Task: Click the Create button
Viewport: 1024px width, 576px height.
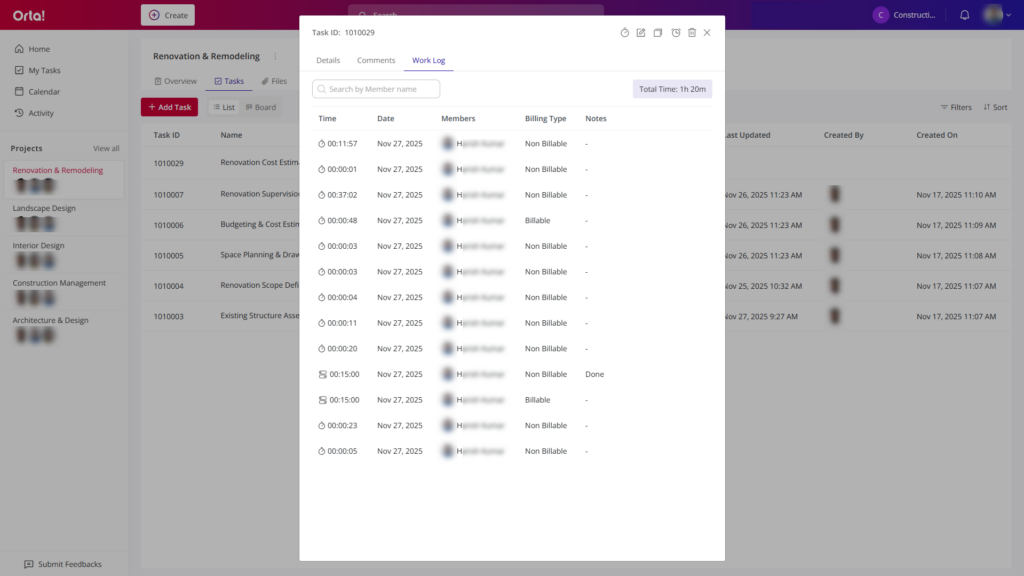Action: click(x=168, y=15)
